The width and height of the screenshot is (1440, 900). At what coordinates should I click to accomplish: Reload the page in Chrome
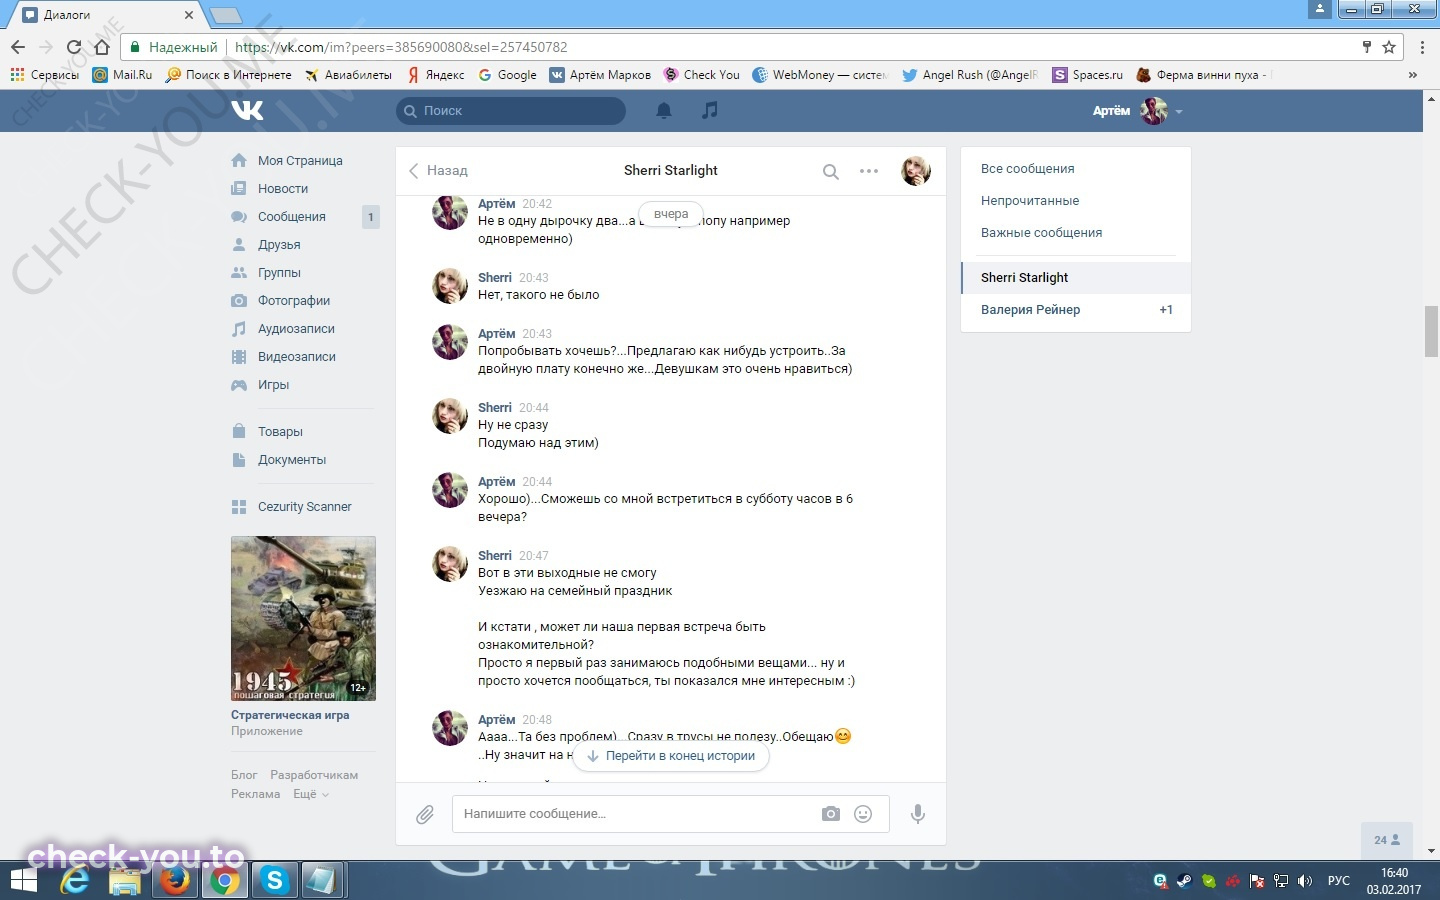point(73,47)
